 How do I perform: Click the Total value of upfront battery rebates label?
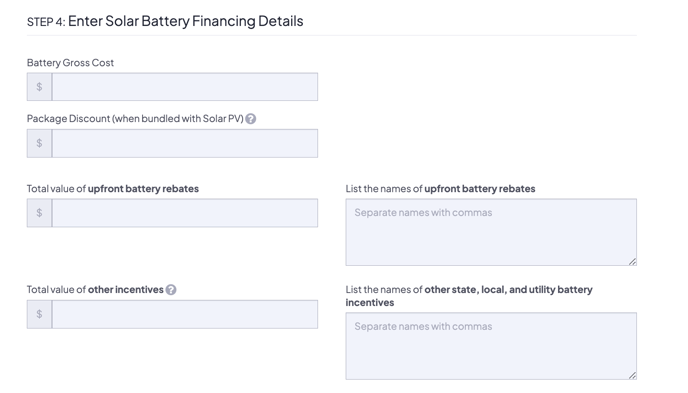113,189
